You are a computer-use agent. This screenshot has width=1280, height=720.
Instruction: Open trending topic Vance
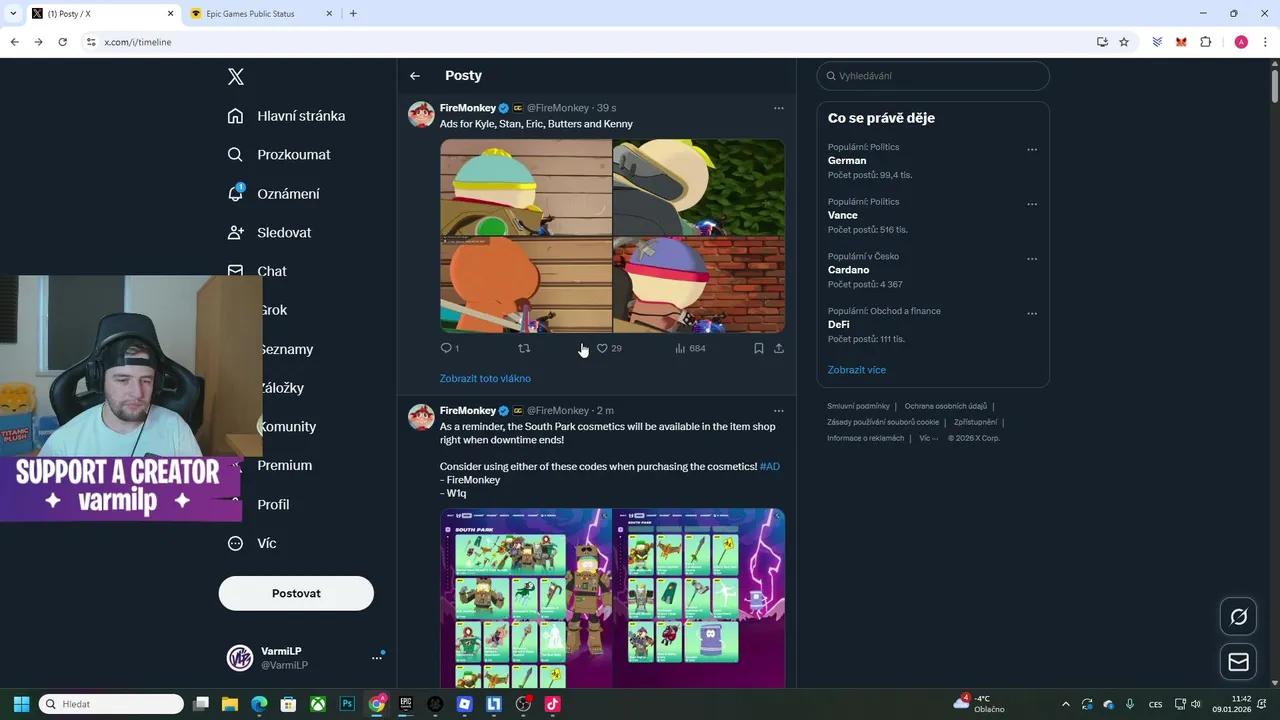(x=843, y=215)
